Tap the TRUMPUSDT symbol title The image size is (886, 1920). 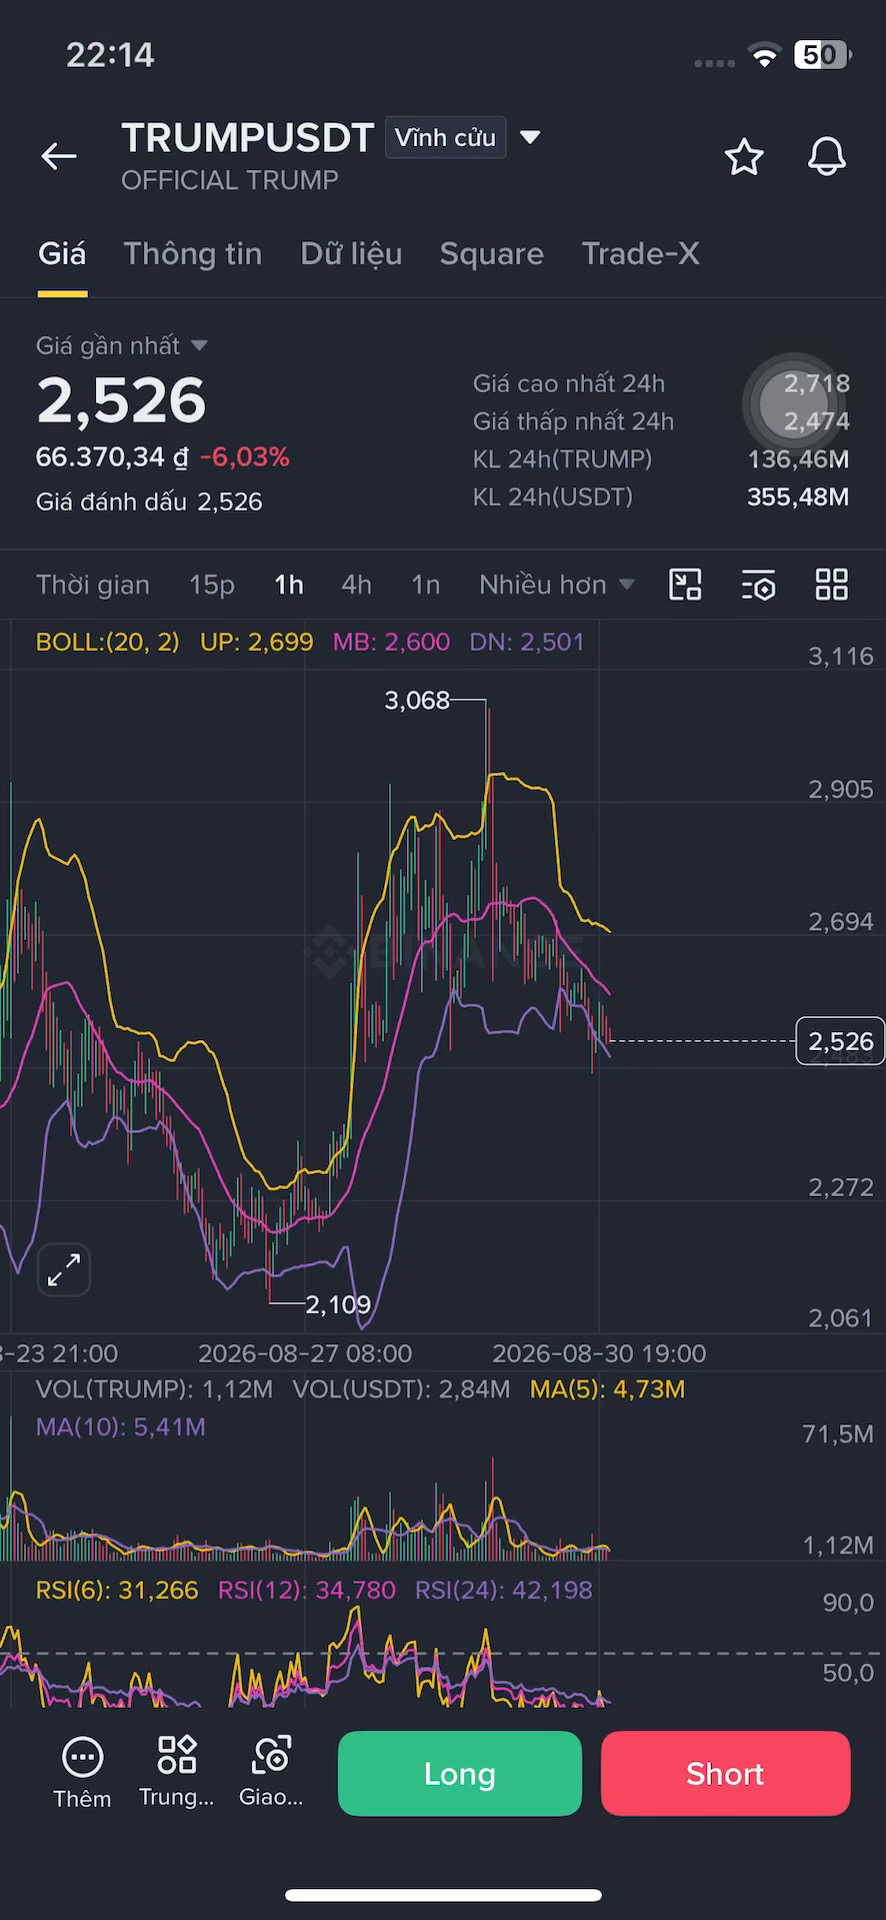pos(248,138)
